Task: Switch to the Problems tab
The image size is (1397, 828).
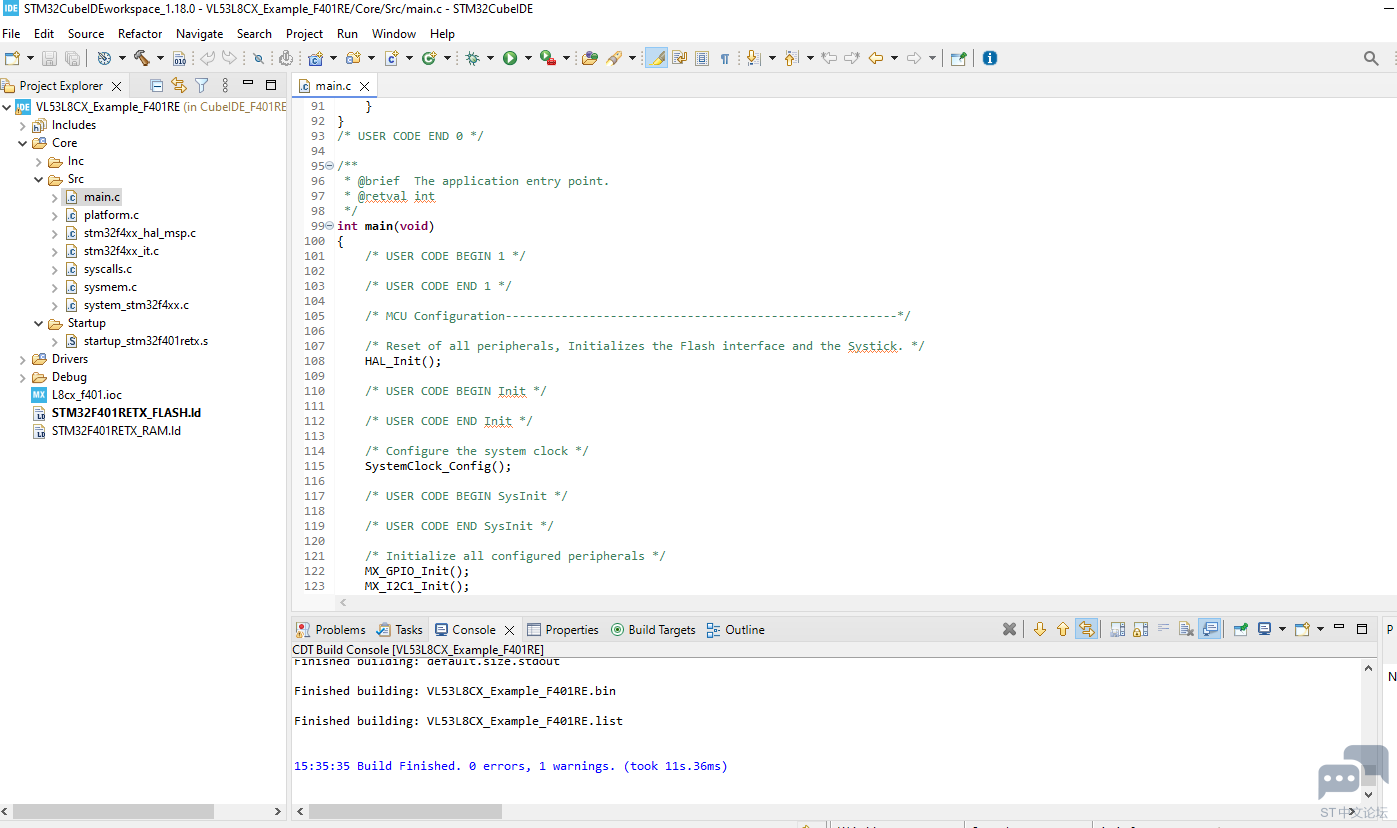Action: tap(331, 629)
